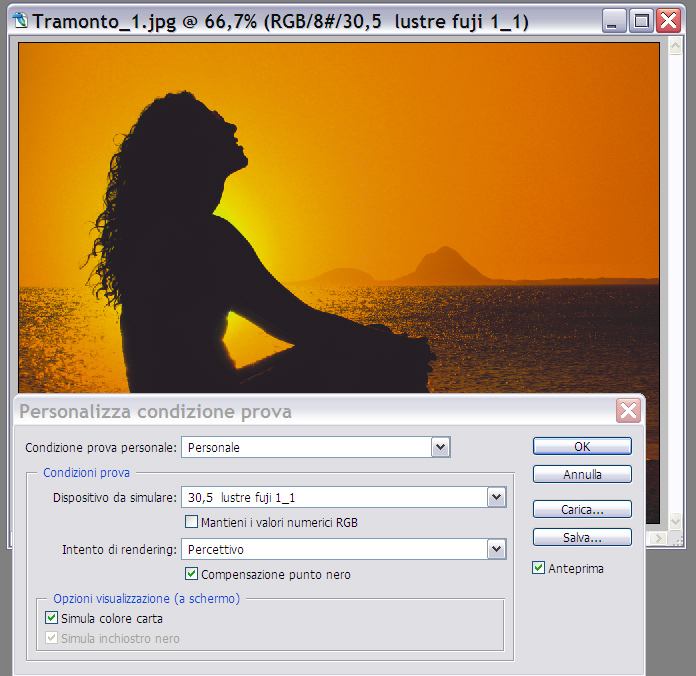Click the Tramonto_1.jpg window title text
Screen dimensions: 696x676
click(281, 21)
